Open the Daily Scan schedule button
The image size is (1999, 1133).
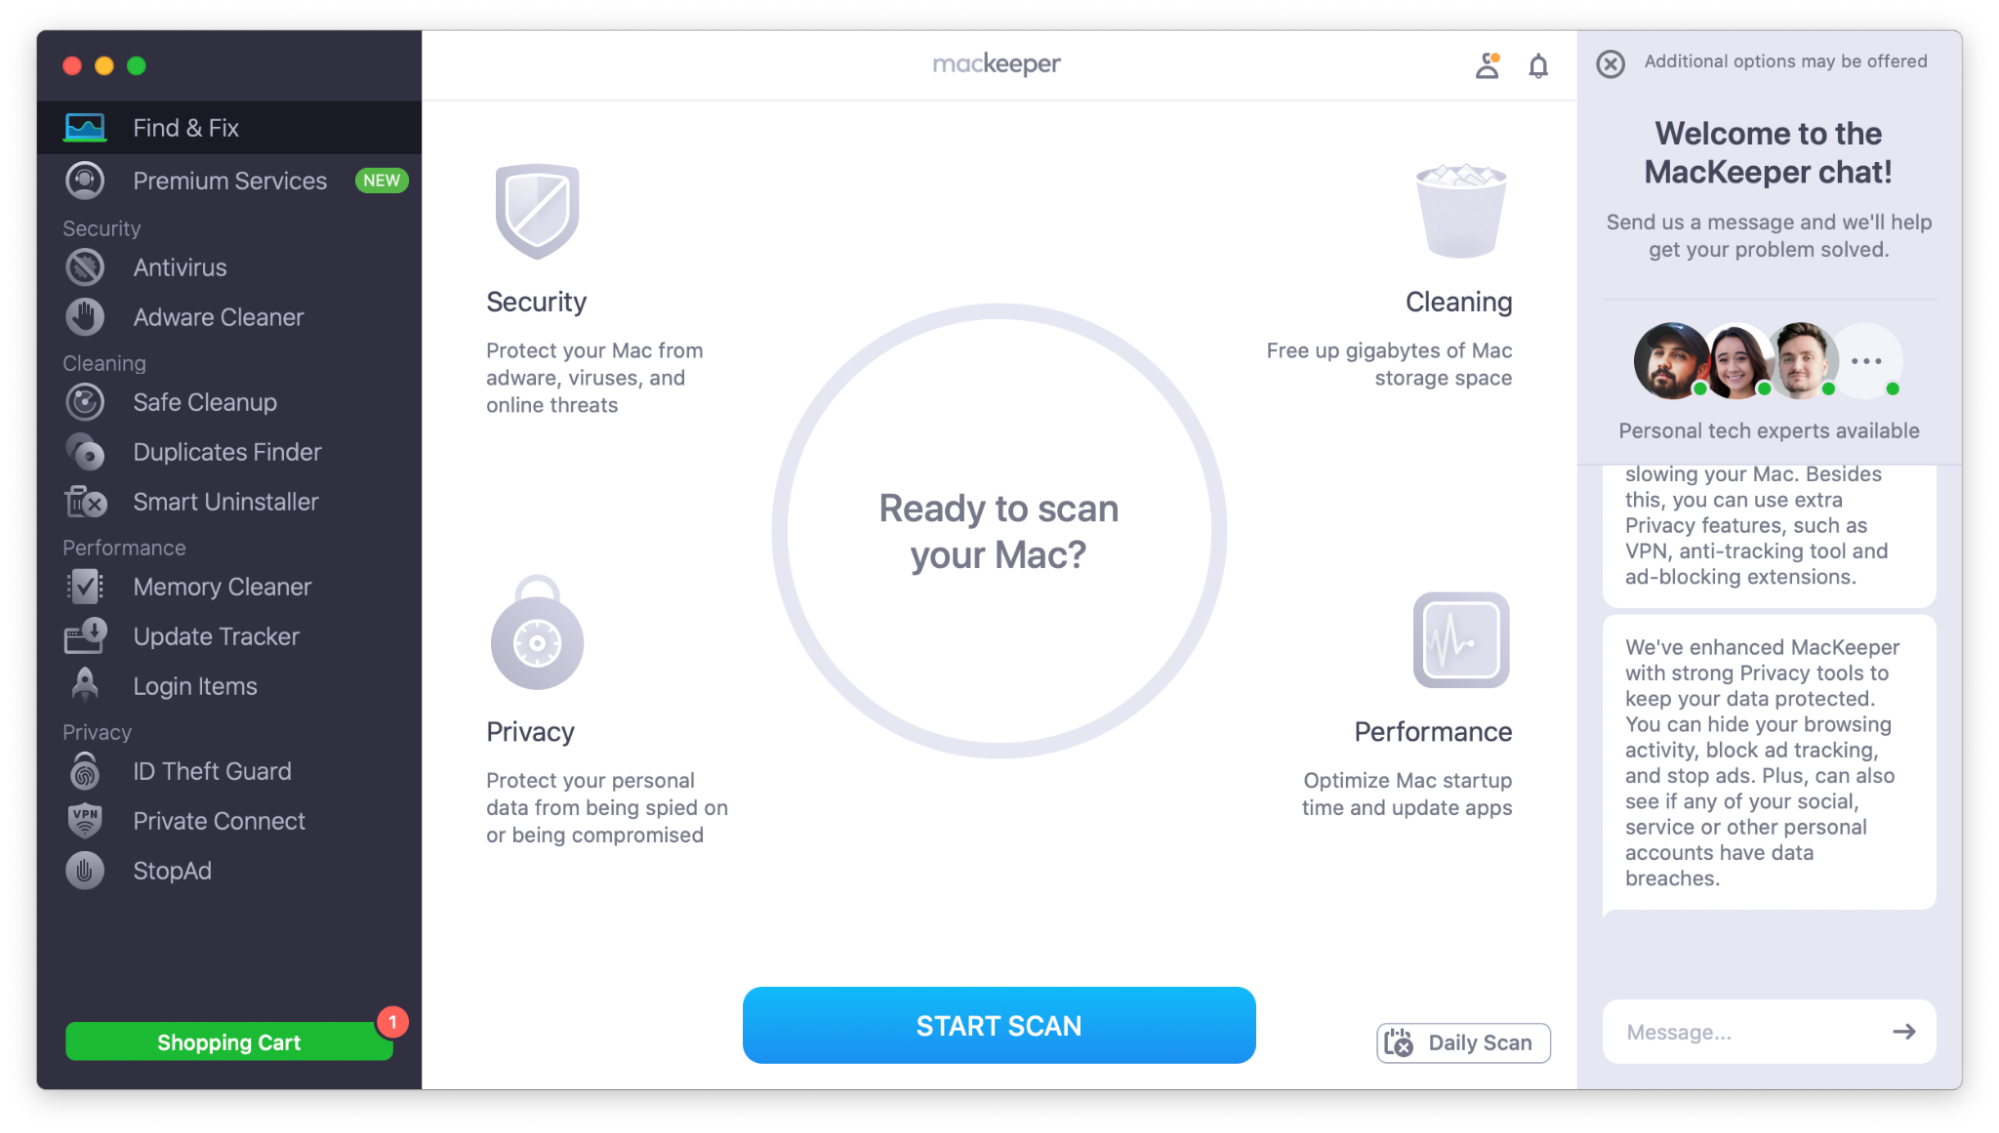(1463, 1043)
